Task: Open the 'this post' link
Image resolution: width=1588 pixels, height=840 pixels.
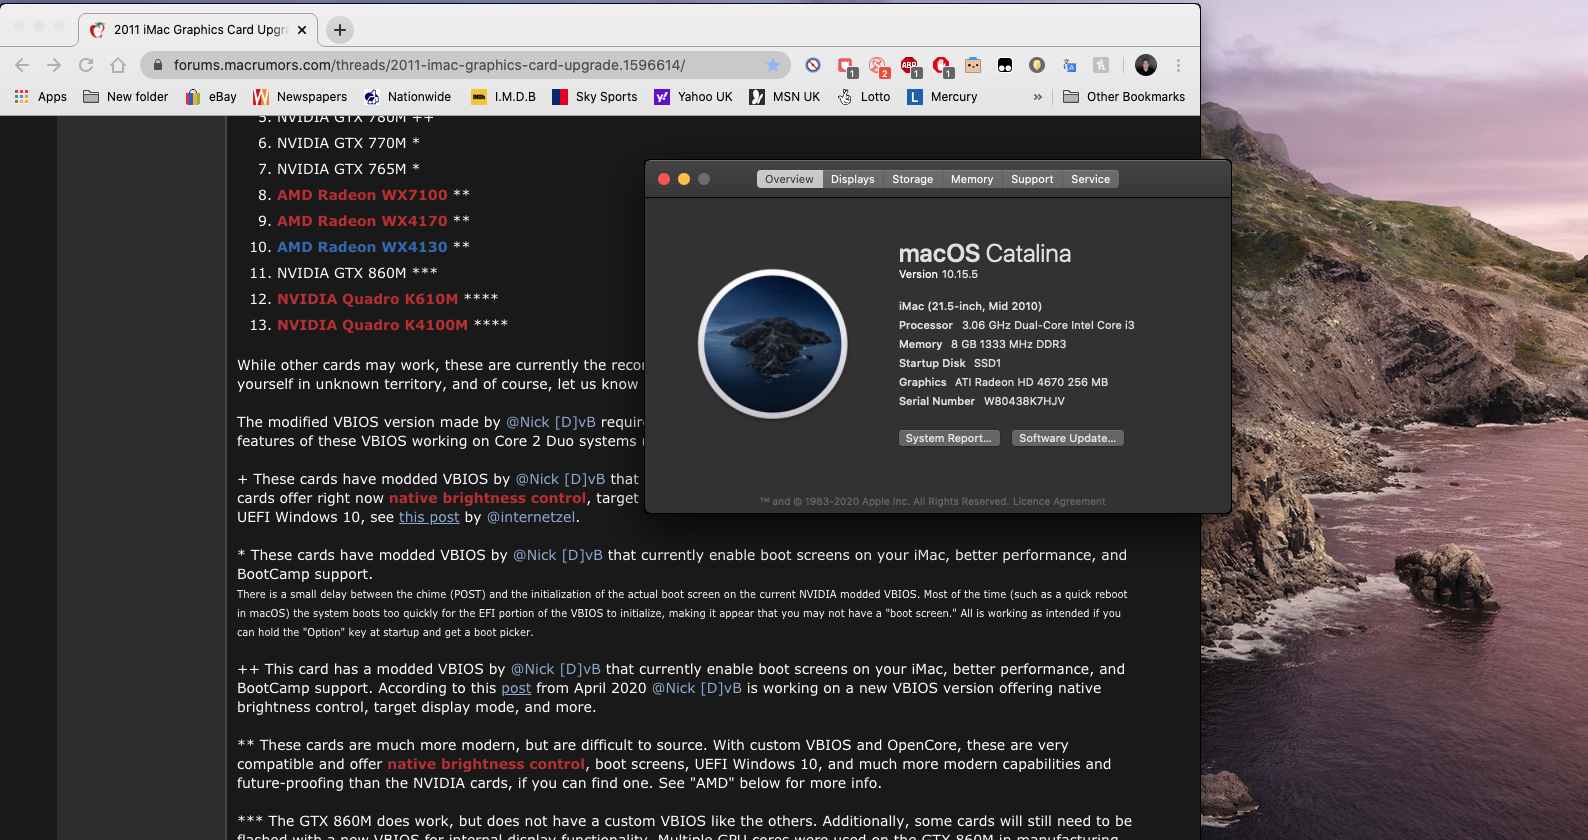Action: click(x=429, y=517)
